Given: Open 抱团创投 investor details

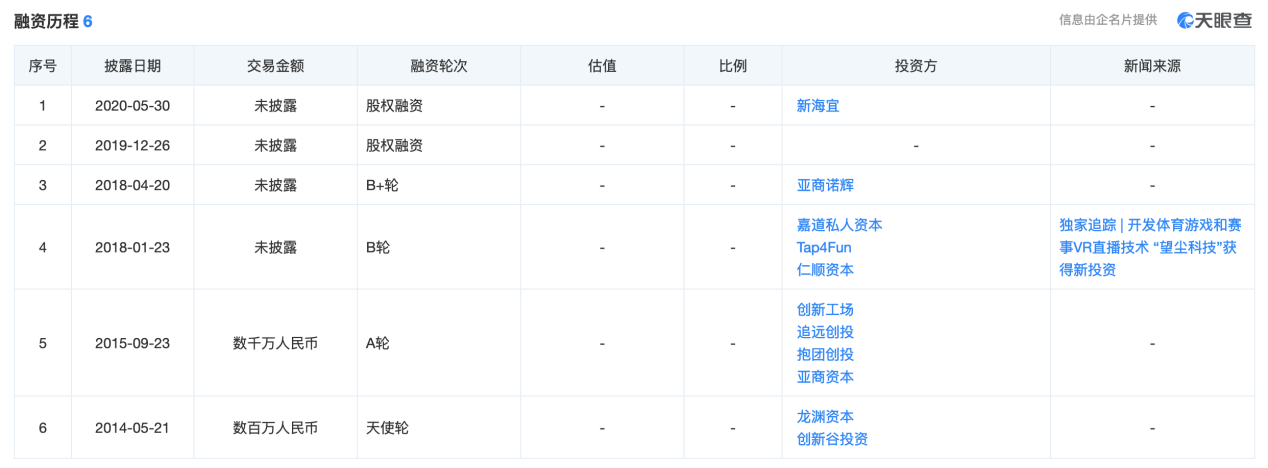Looking at the screenshot, I should click(x=825, y=354).
